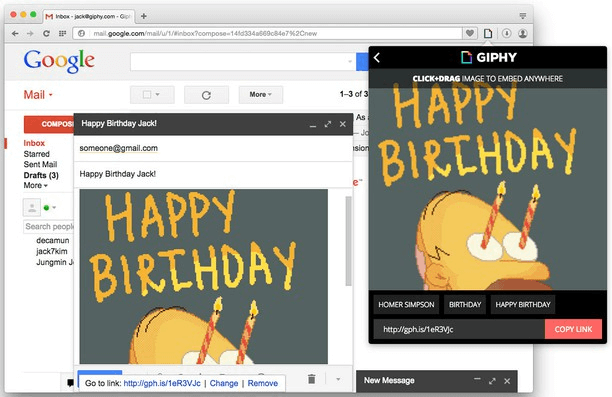
Task: Discard draft with the trash icon
Action: point(311,379)
